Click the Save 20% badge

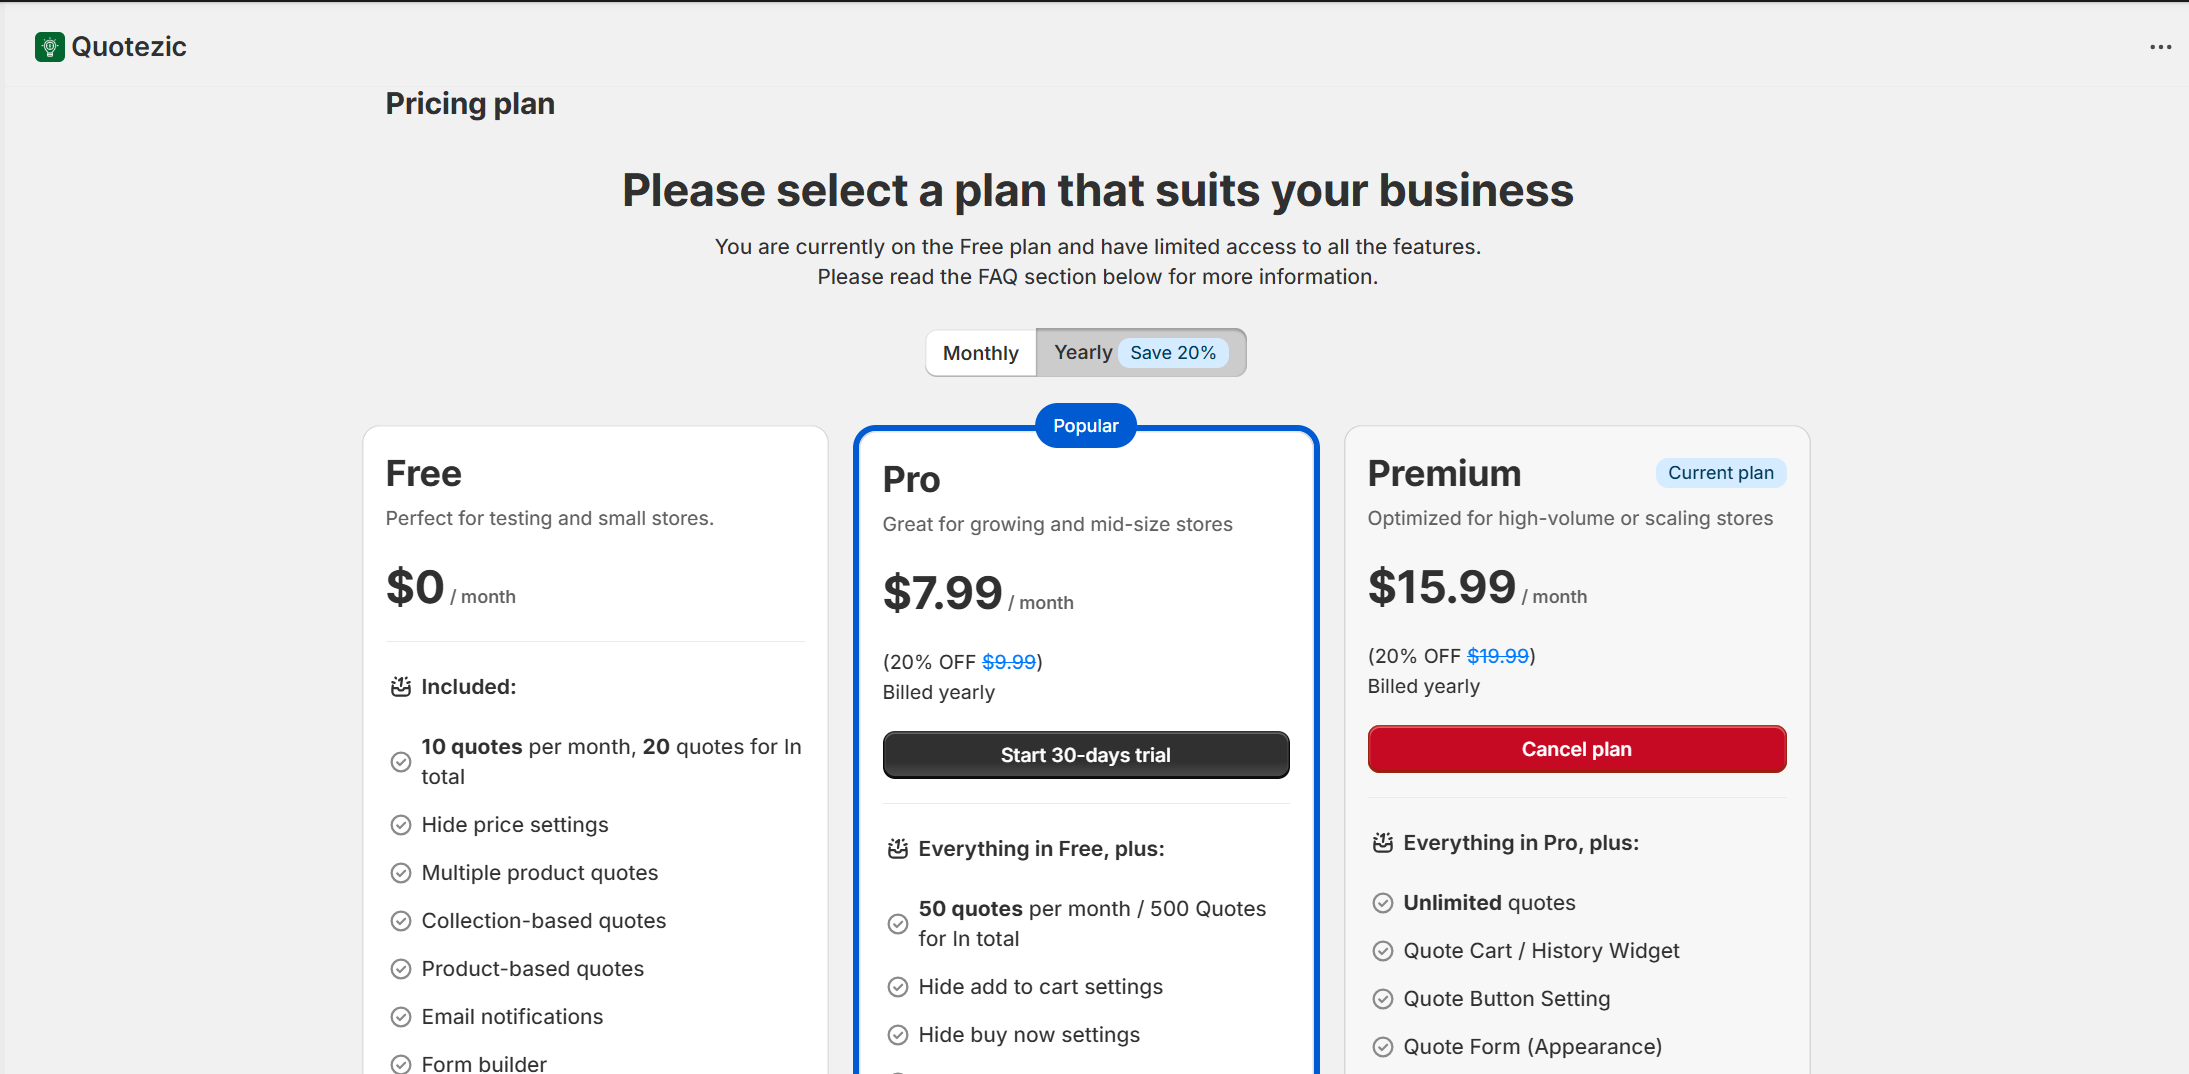[1173, 353]
